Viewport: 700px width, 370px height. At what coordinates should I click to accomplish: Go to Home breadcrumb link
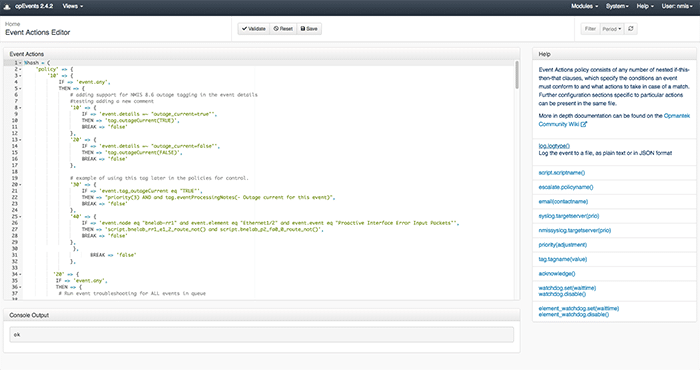pos(12,24)
